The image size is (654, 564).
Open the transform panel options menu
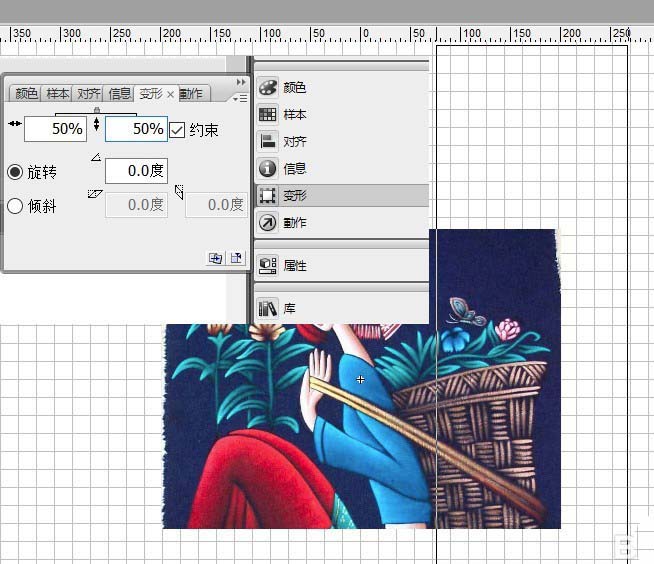point(240,98)
